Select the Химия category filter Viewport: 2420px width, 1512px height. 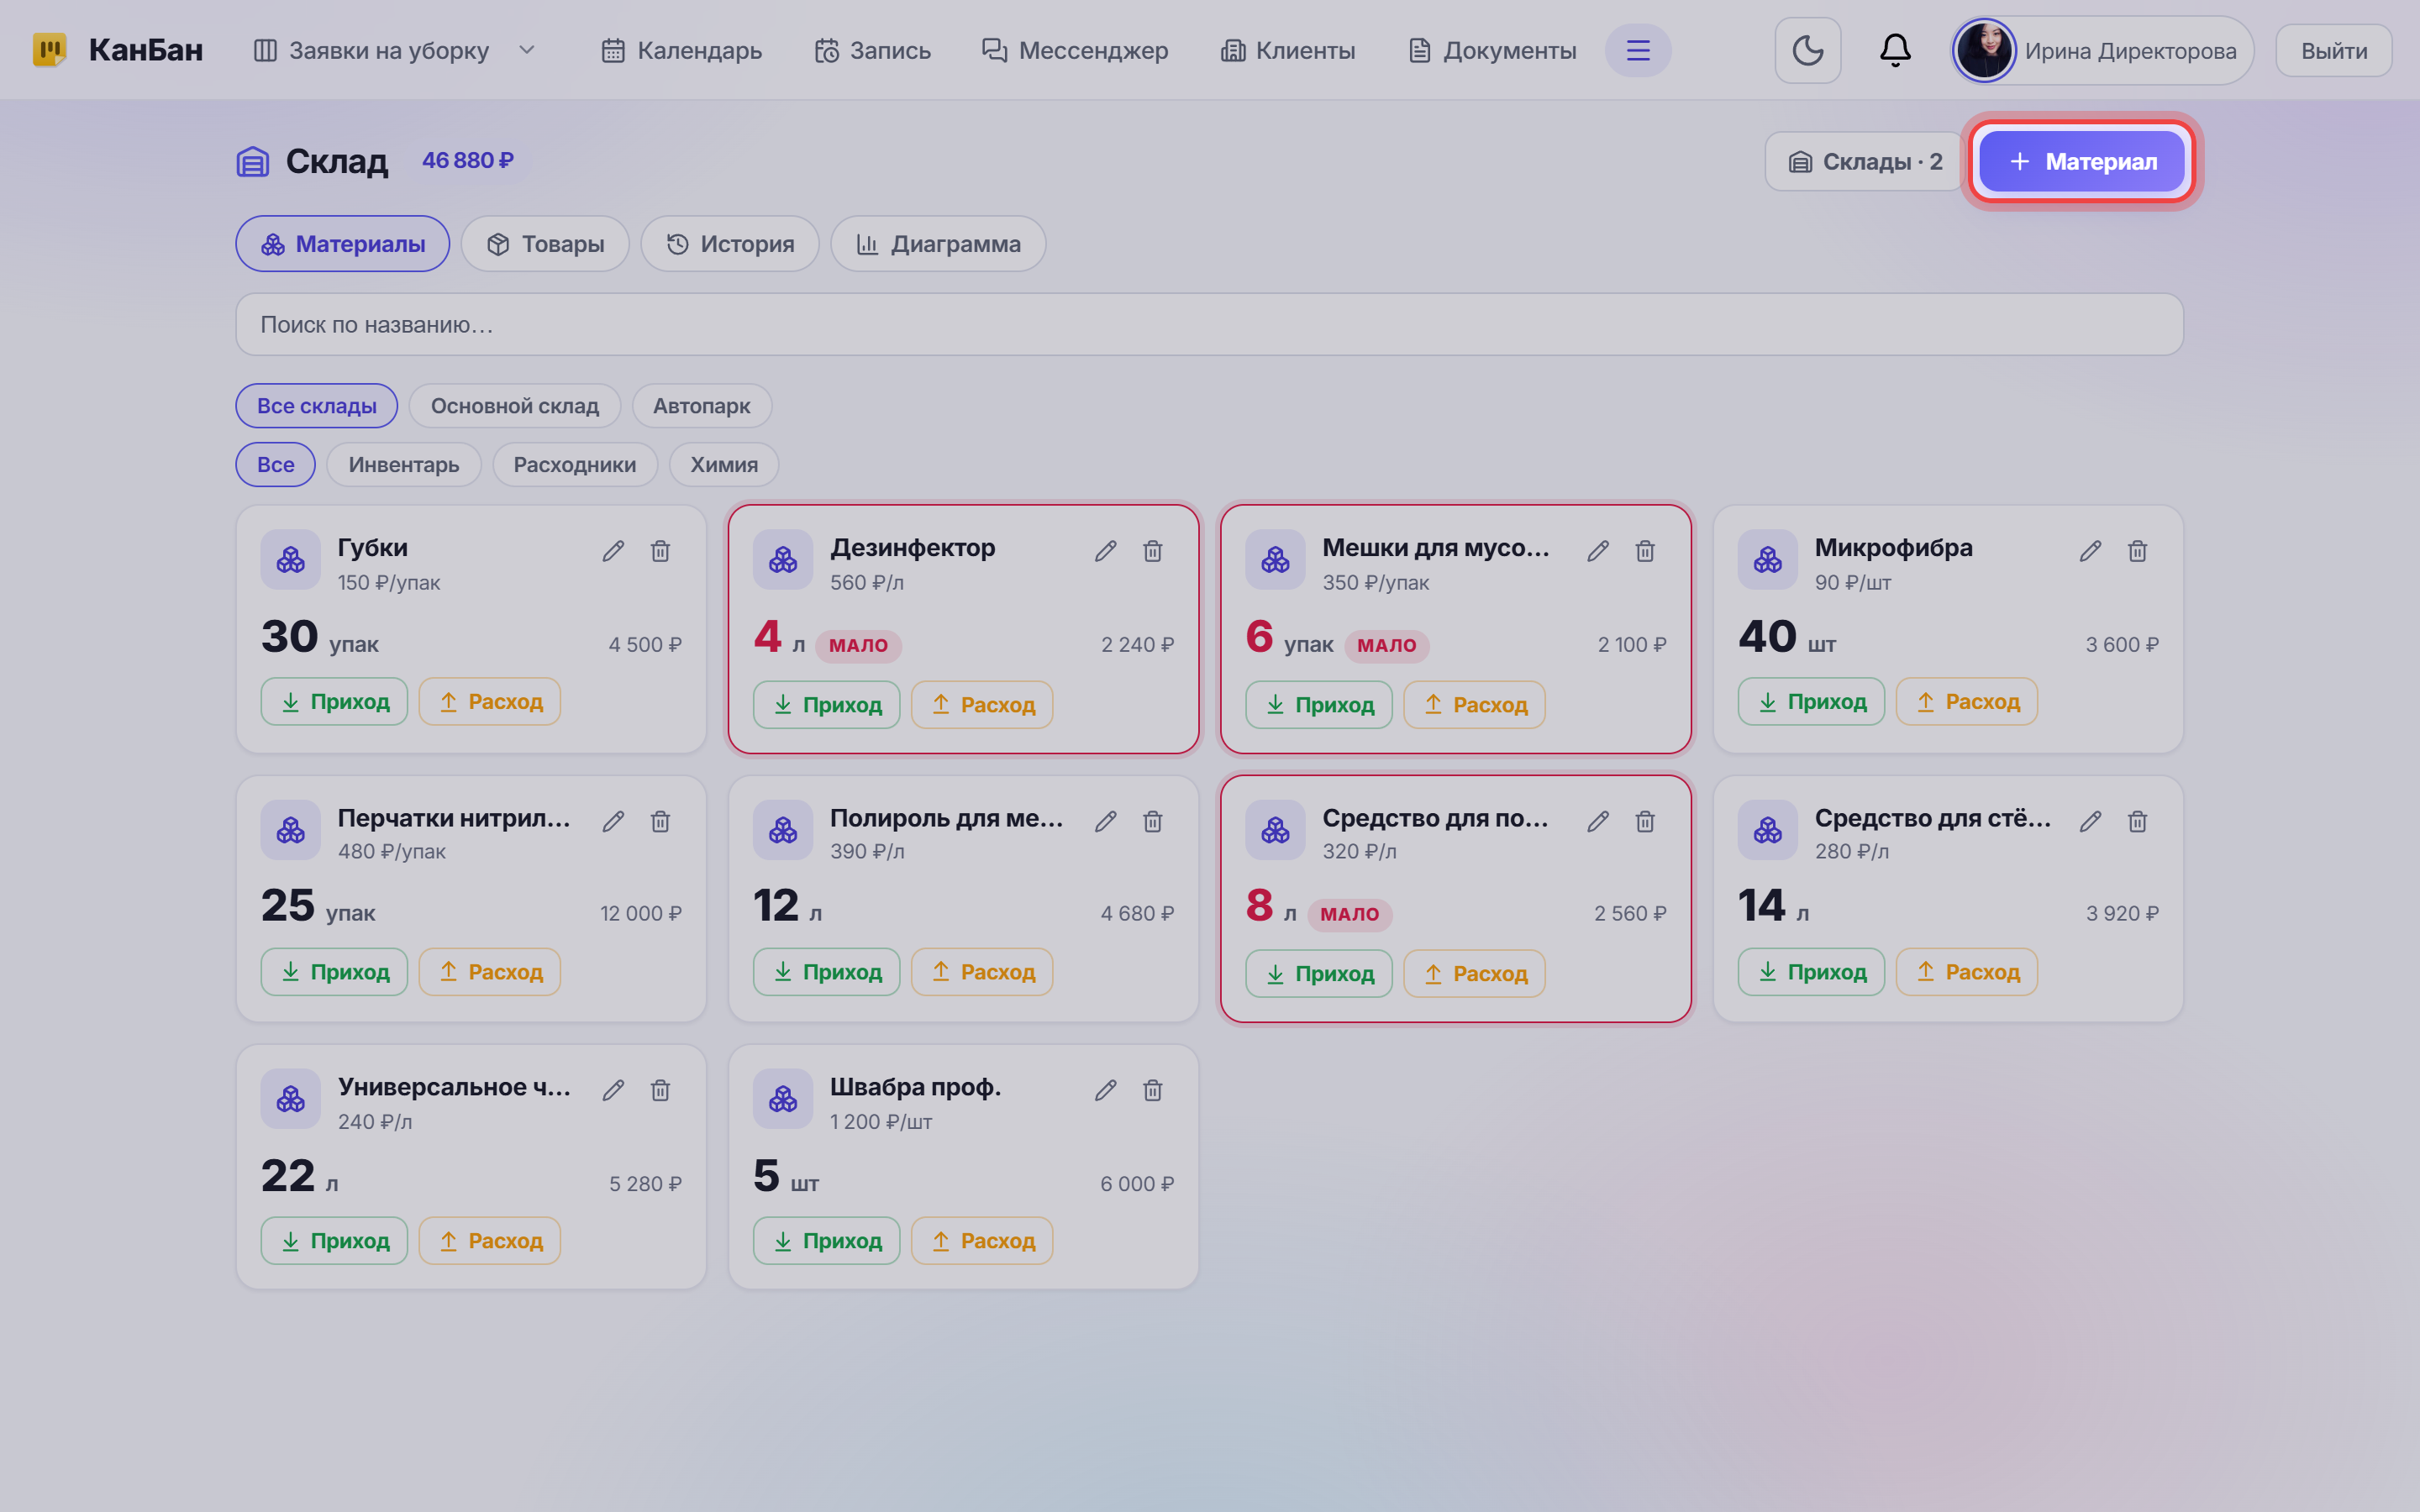point(724,465)
